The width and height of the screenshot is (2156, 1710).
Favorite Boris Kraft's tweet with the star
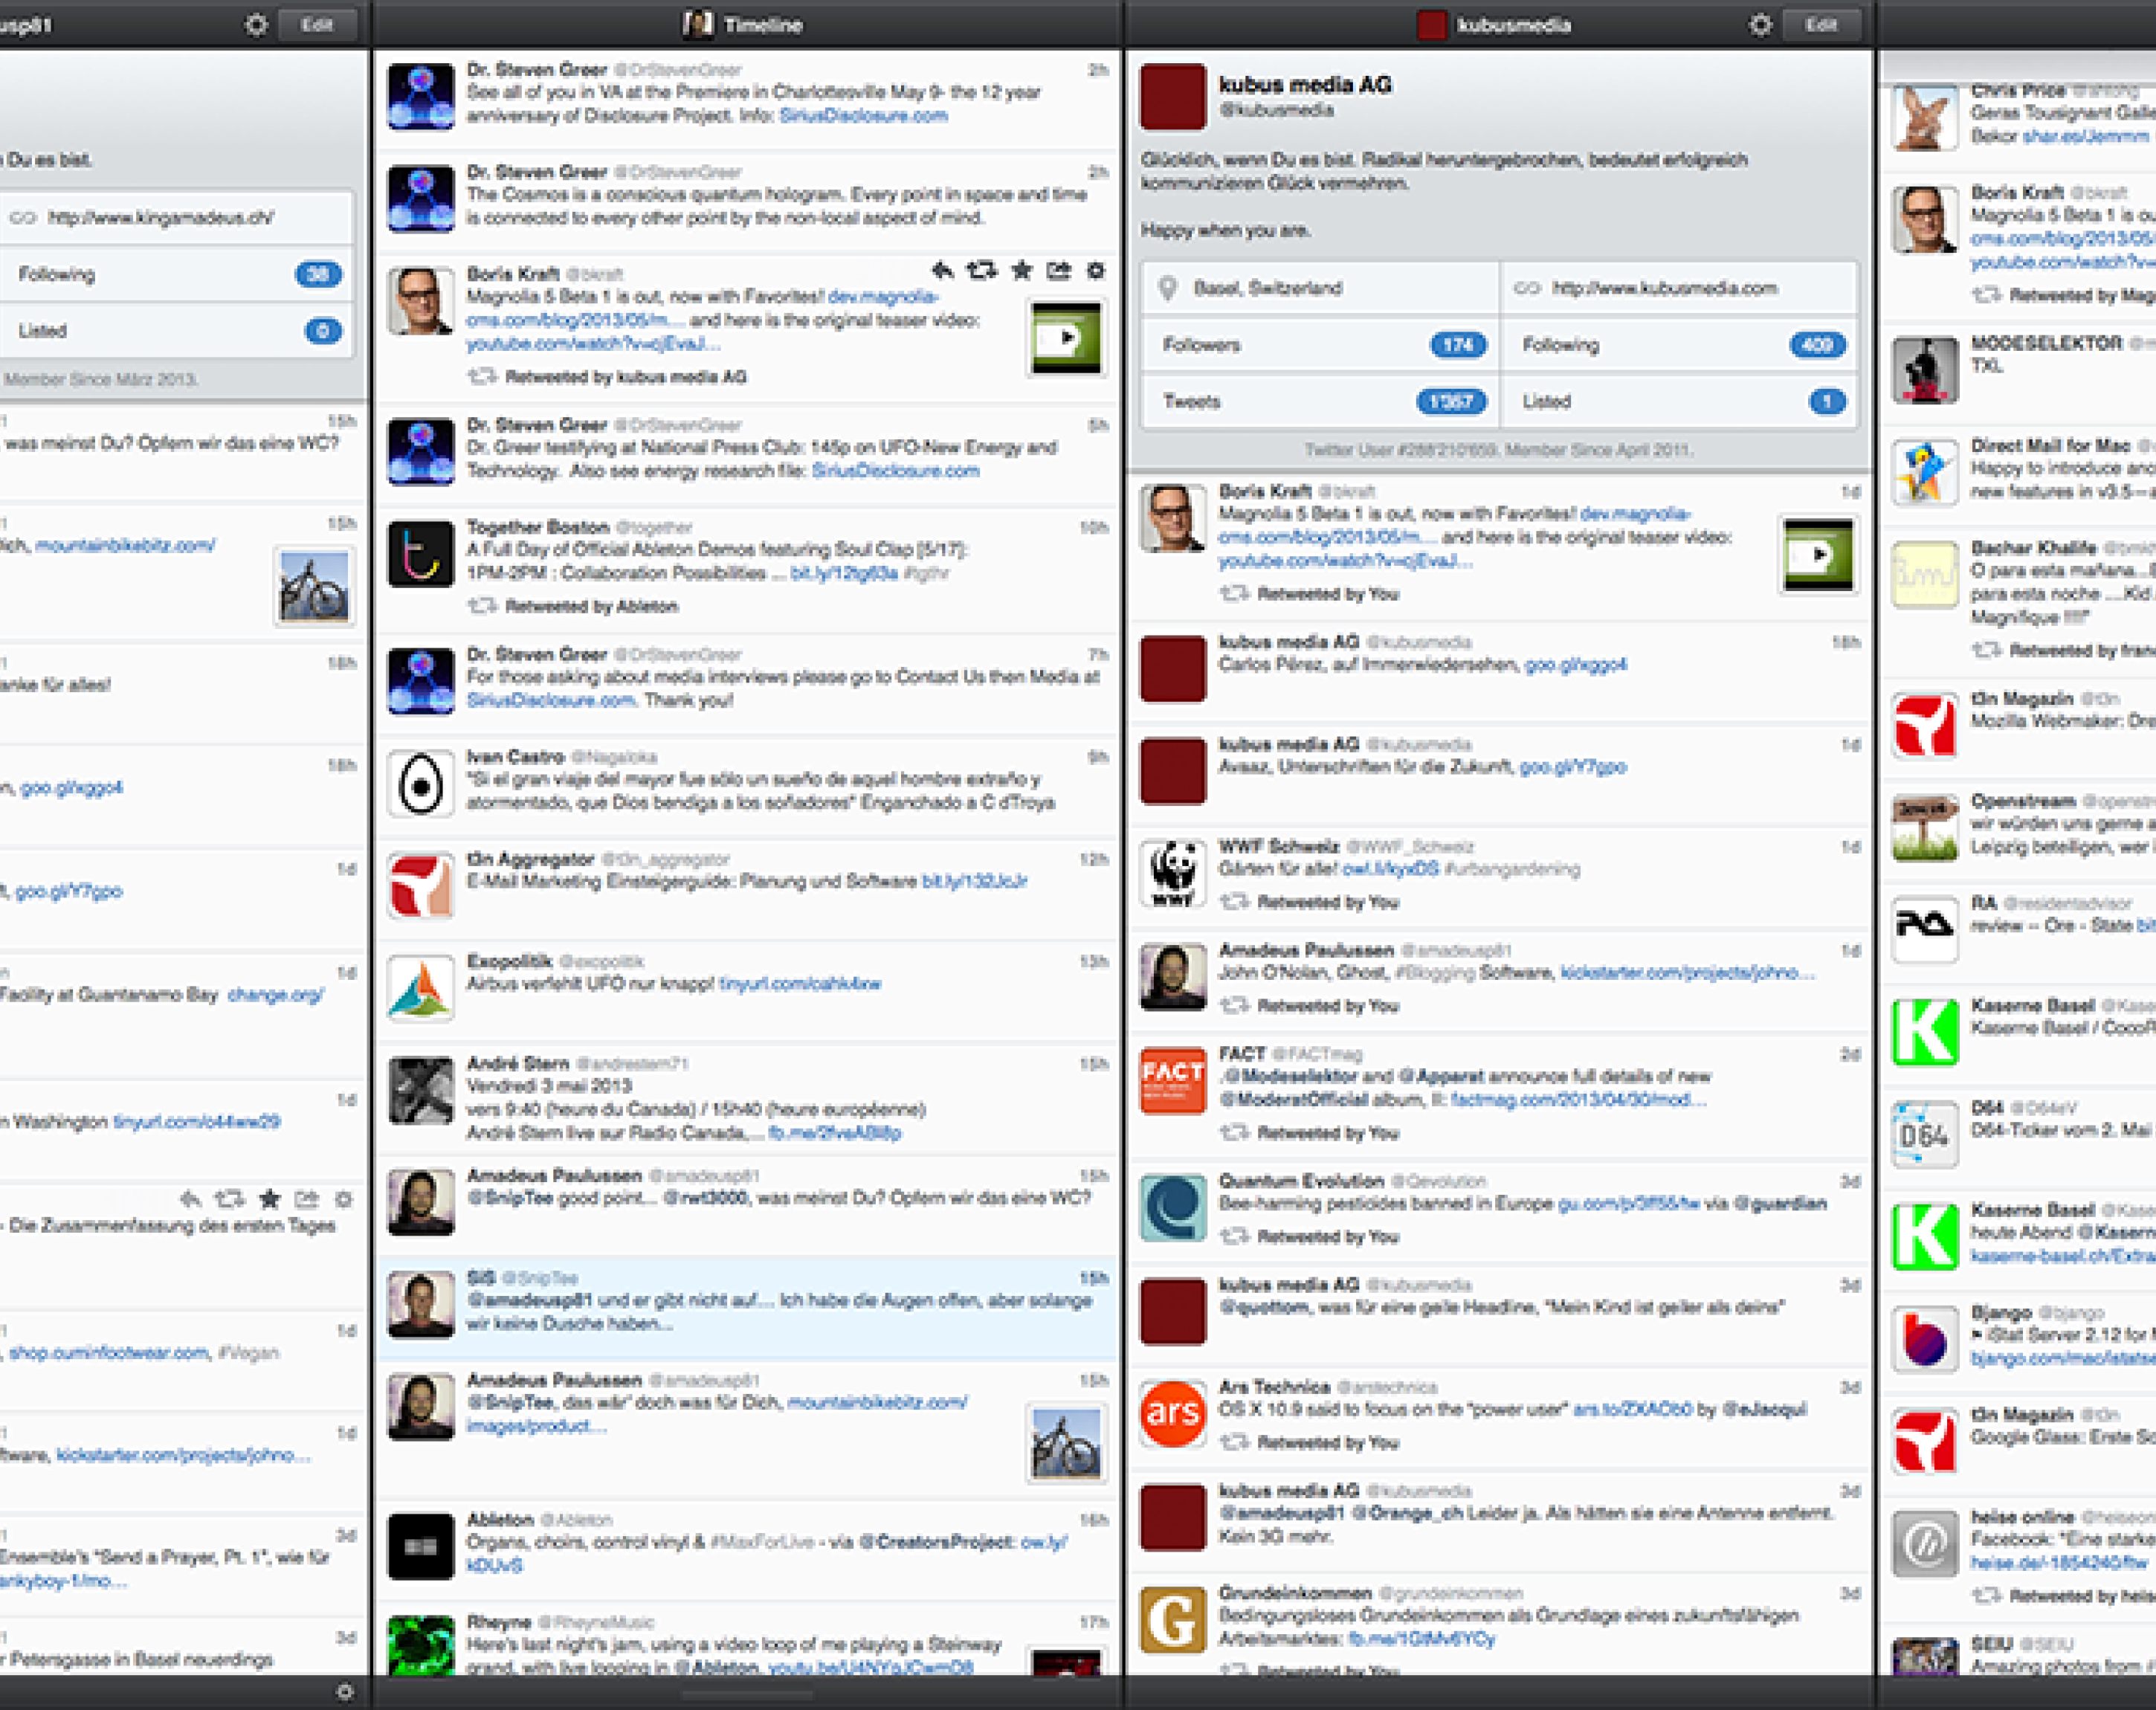(1020, 271)
